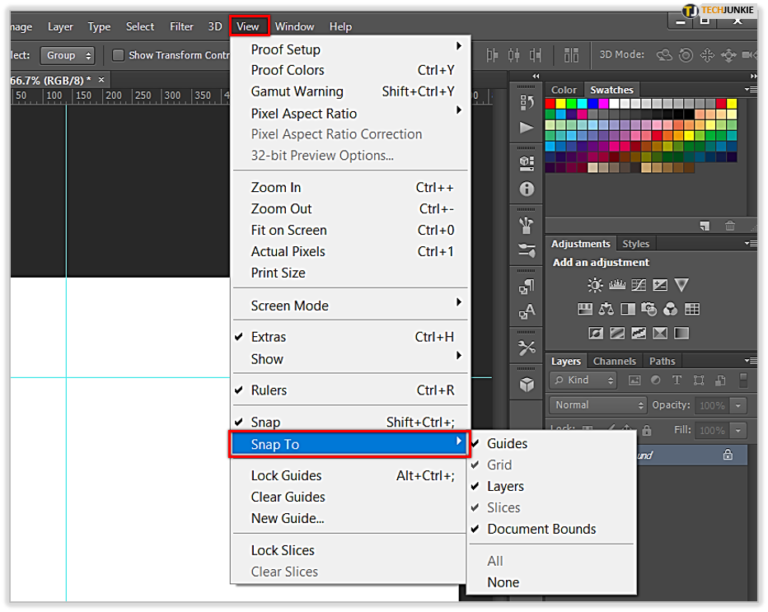Add a Brightness/Contrast adjustment
Image resolution: width=768 pixels, height=612 pixels.
coord(595,285)
